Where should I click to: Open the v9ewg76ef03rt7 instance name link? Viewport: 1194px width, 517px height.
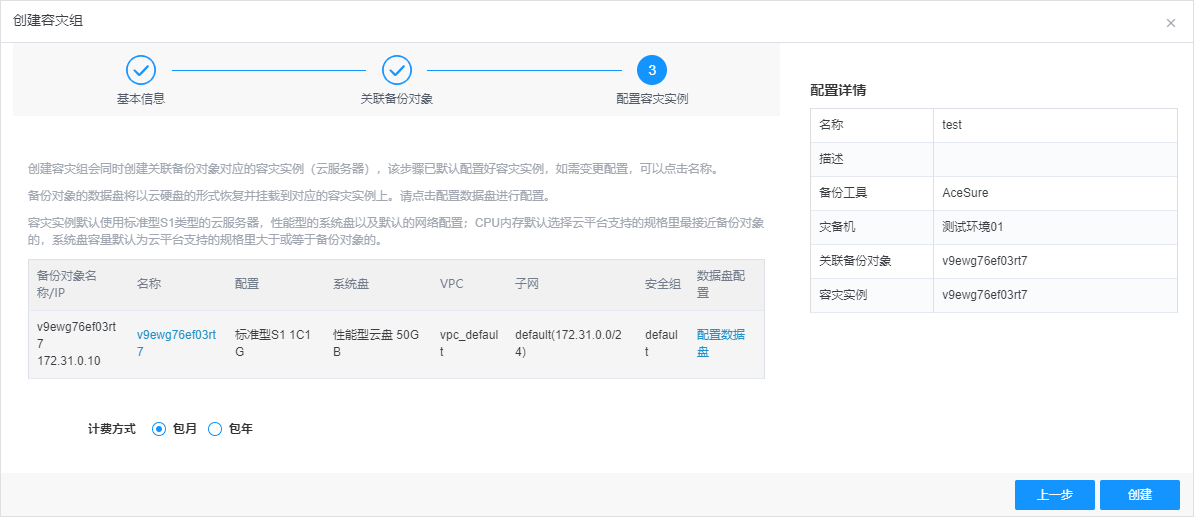177,343
